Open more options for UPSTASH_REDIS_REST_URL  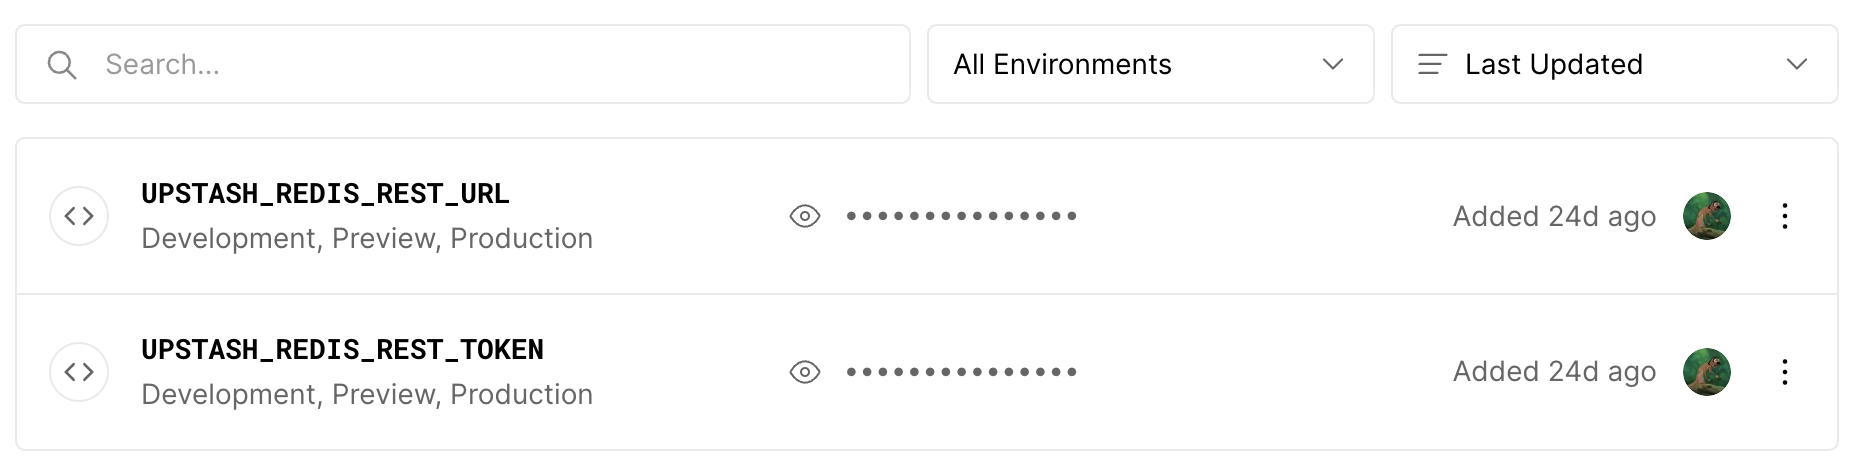coord(1784,216)
